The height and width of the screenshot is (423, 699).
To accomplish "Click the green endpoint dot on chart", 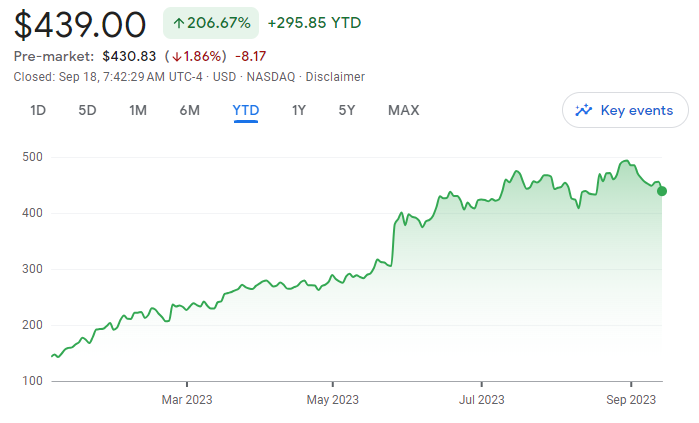I will (x=662, y=191).
